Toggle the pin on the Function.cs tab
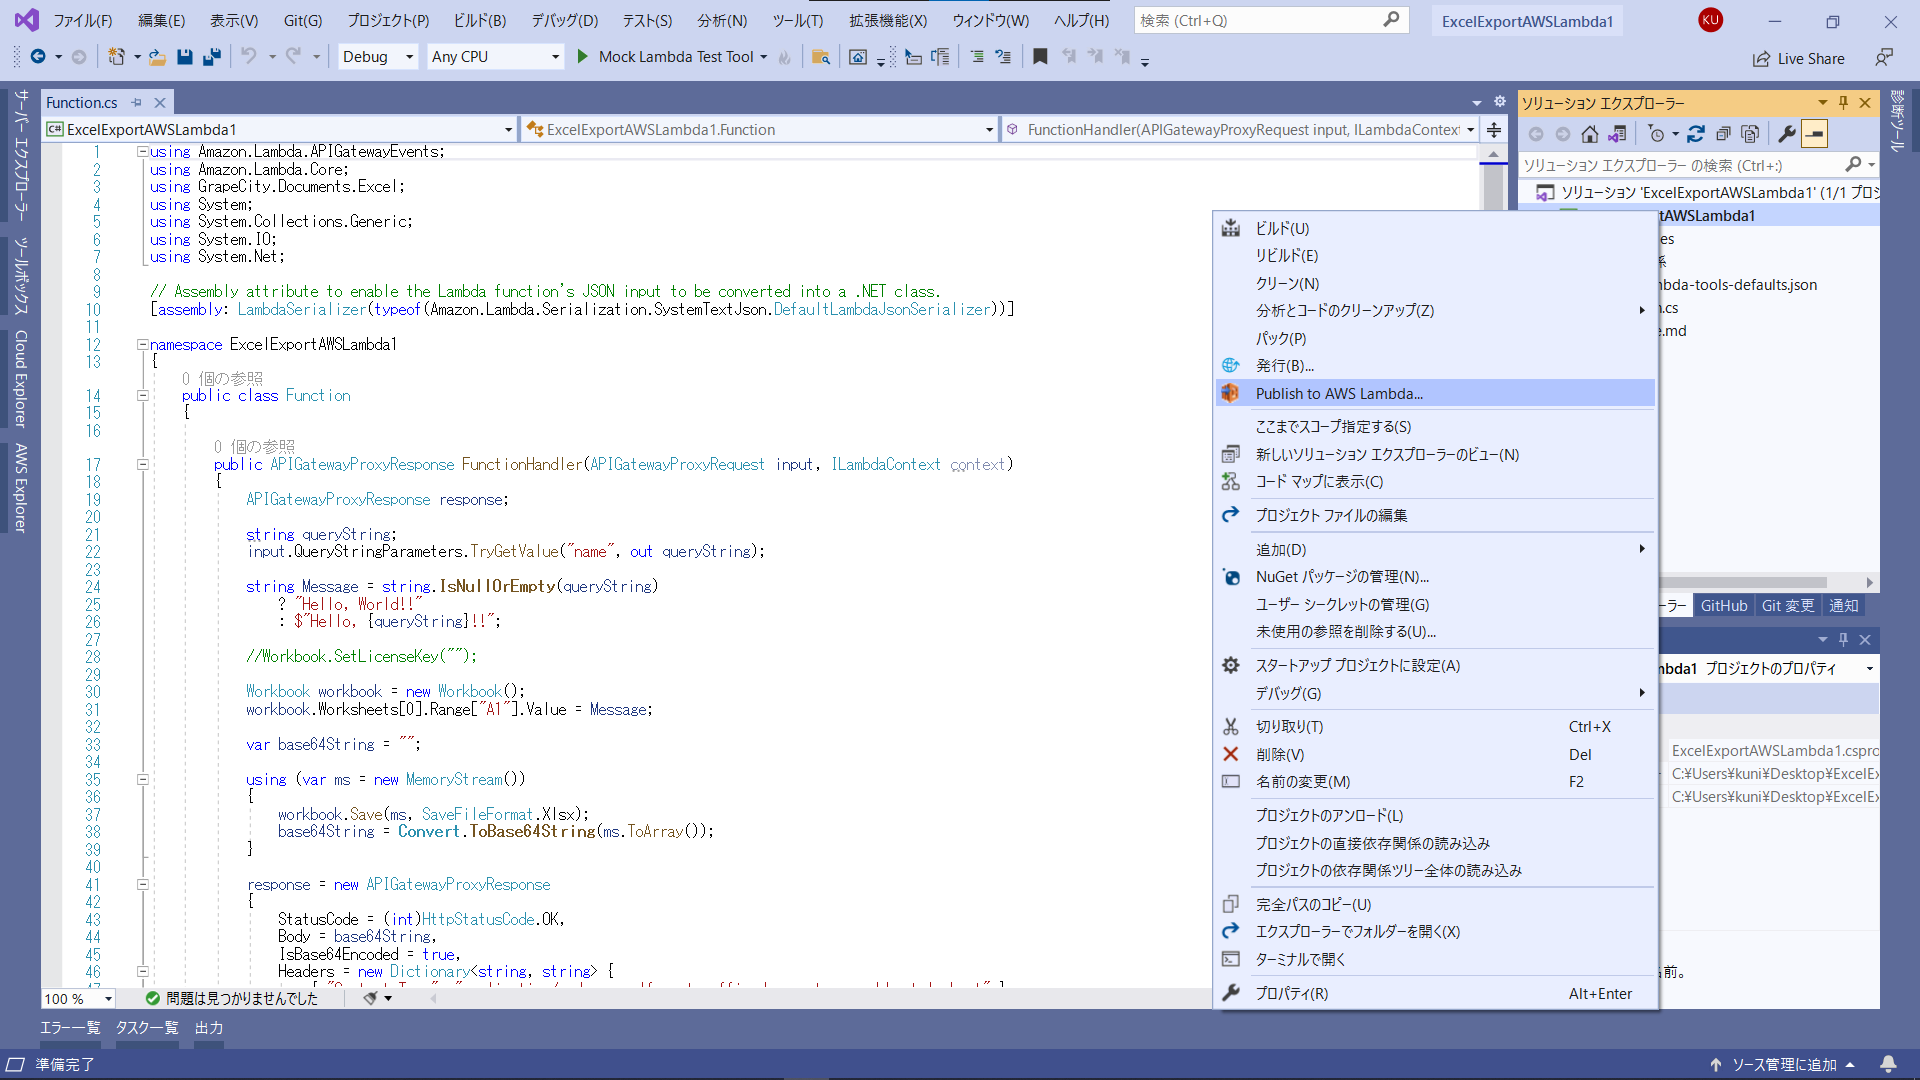Screen dimensions: 1920x1080 tap(137, 103)
